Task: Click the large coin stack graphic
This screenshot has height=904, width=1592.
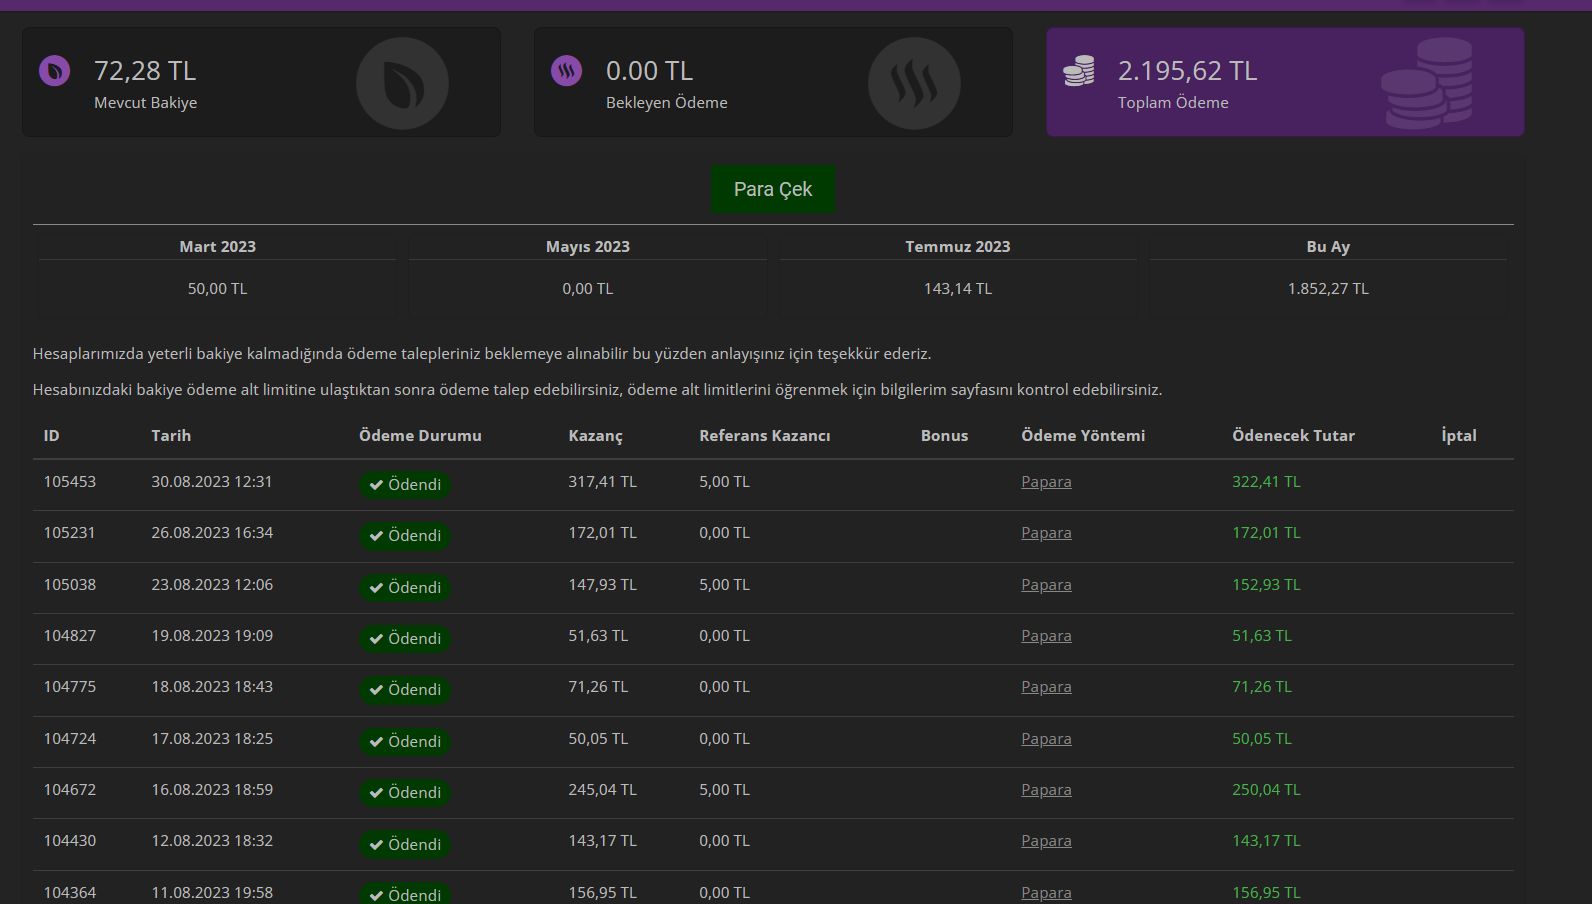Action: click(x=1427, y=83)
